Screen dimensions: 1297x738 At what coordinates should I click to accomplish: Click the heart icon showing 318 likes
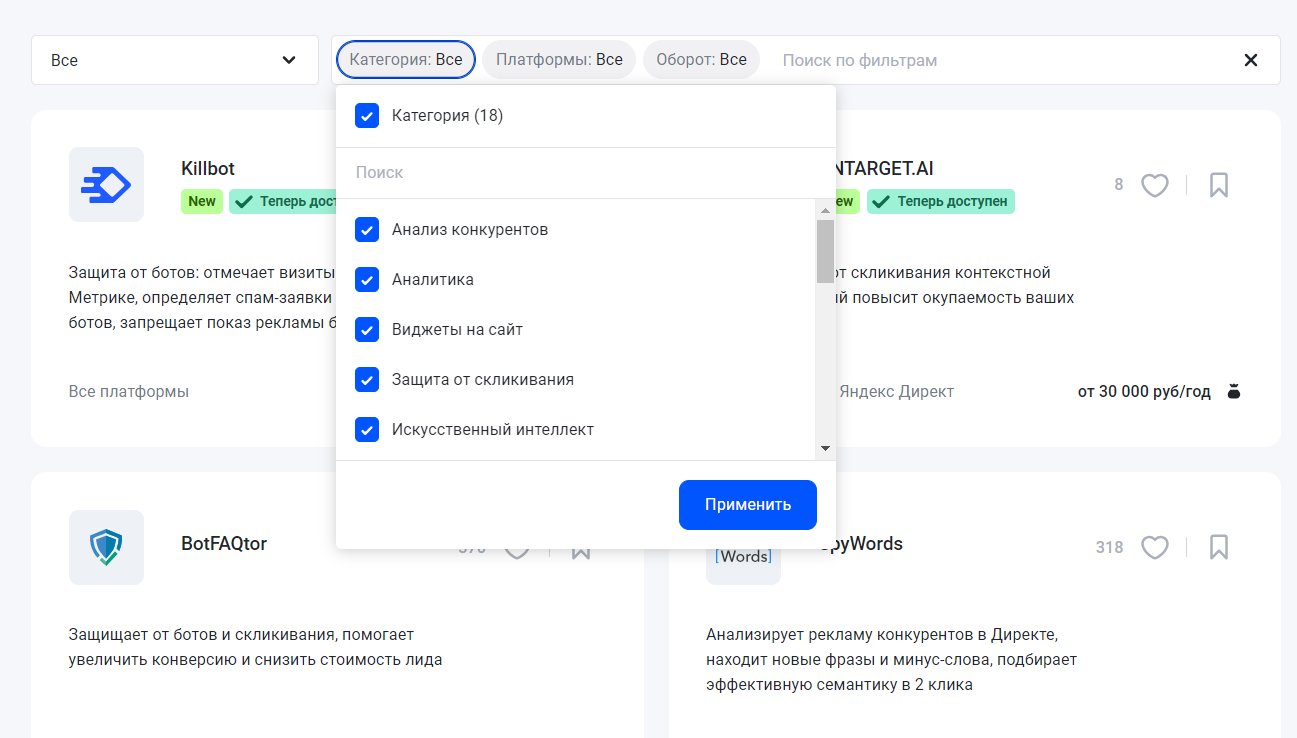pyautogui.click(x=1155, y=547)
